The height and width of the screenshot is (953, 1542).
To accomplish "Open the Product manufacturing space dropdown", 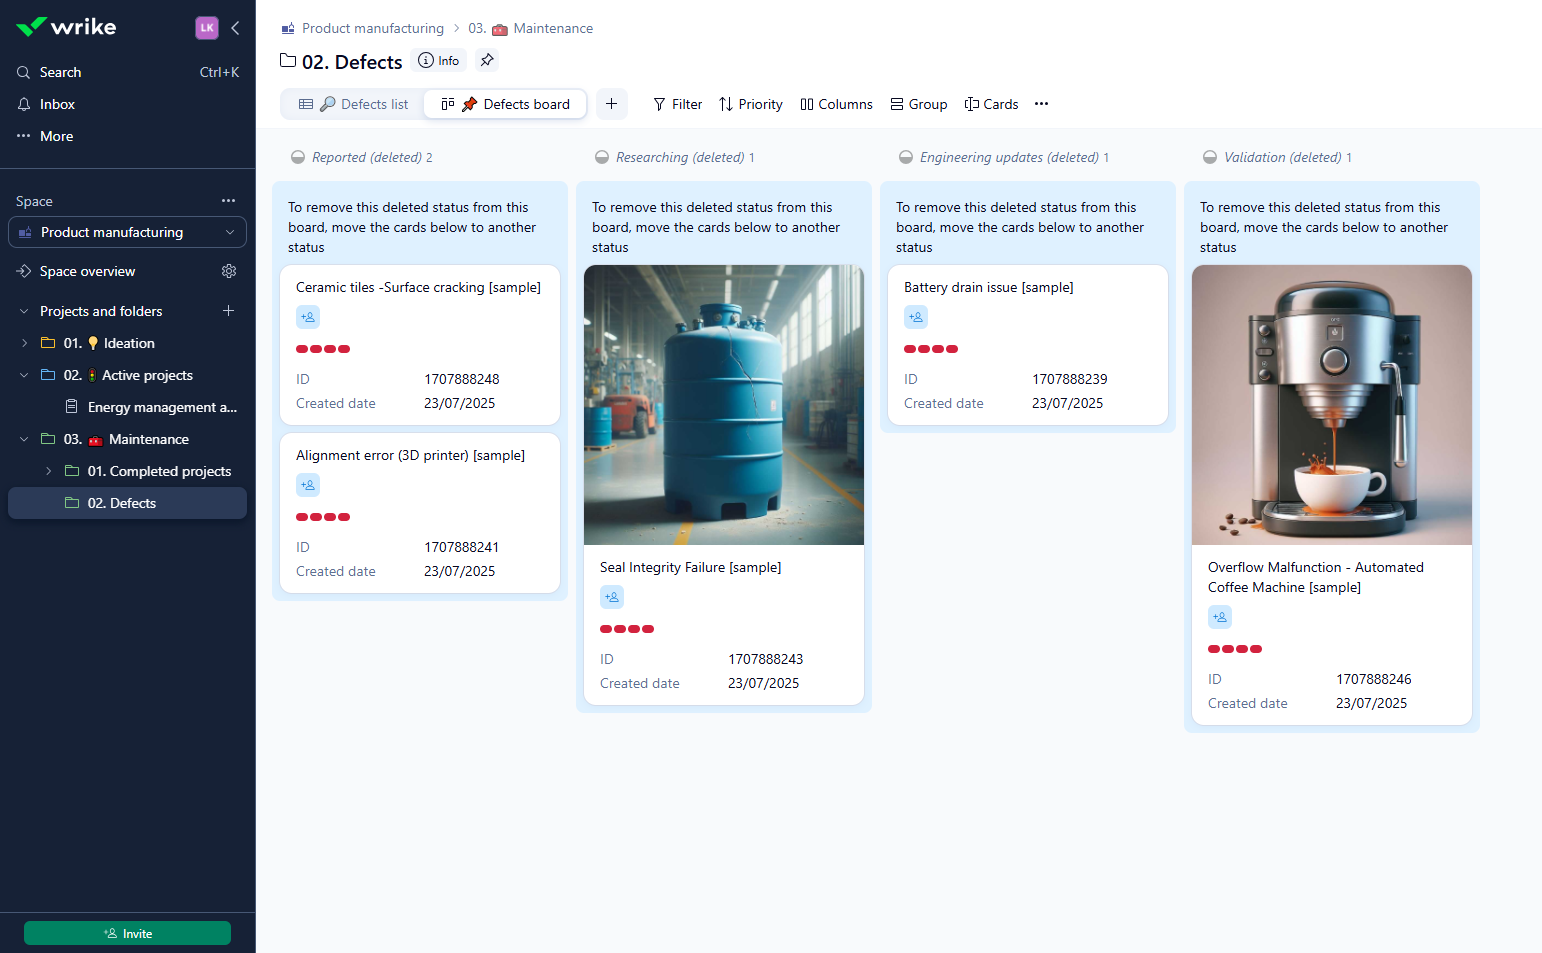I will pos(127,232).
